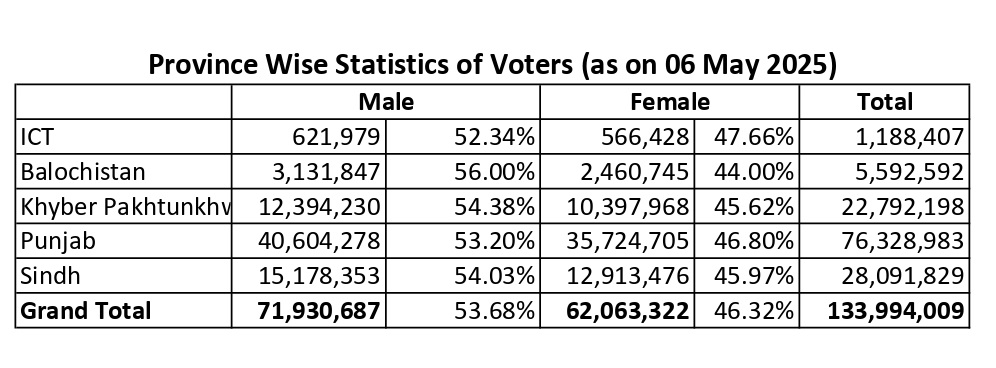This screenshot has width=996, height=368.
Task: Click the Khyber Pakhtunkhwa row label
Action: (x=124, y=207)
